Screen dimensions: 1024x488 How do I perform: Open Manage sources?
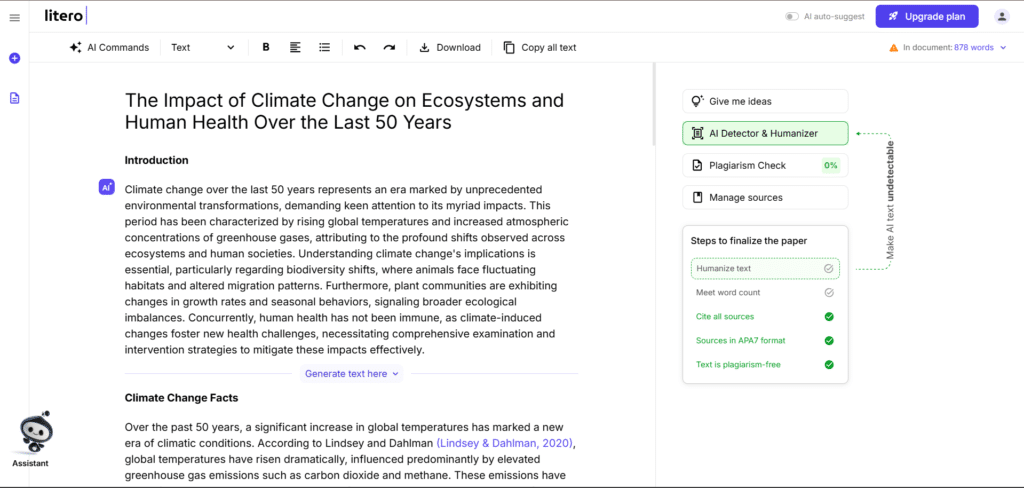click(x=765, y=197)
